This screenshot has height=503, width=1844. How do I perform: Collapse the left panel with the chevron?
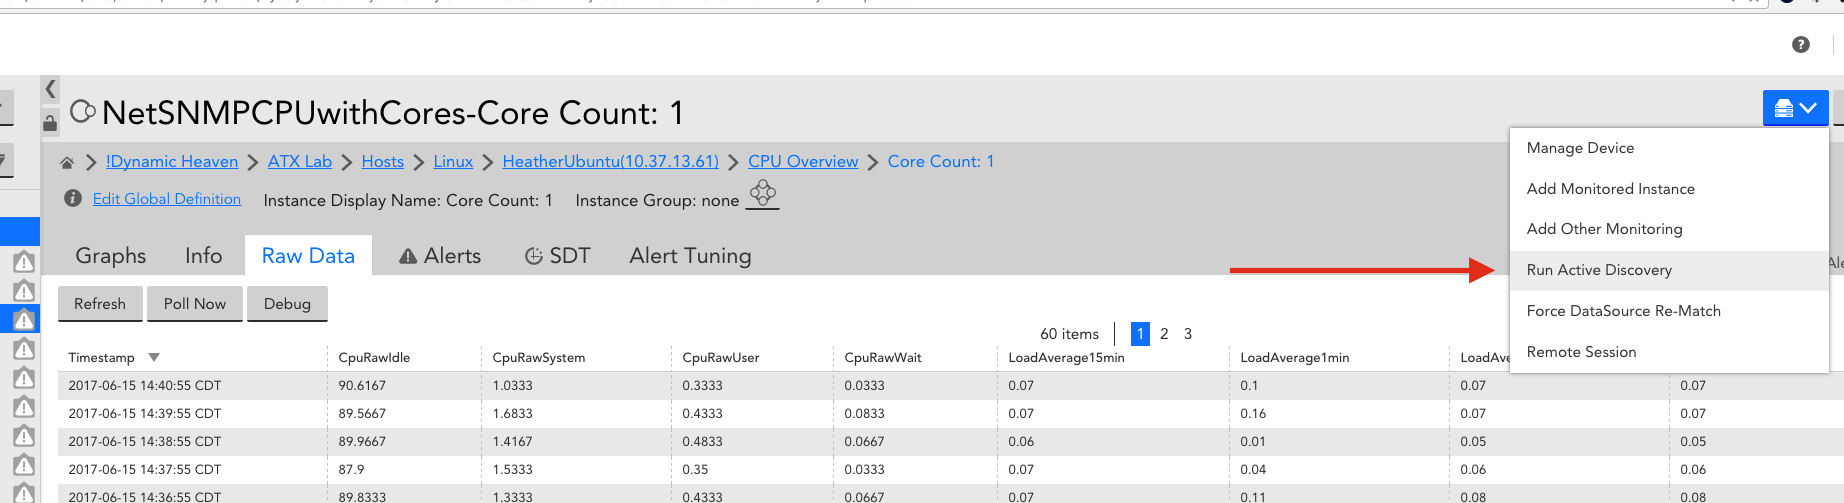pyautogui.click(x=50, y=89)
